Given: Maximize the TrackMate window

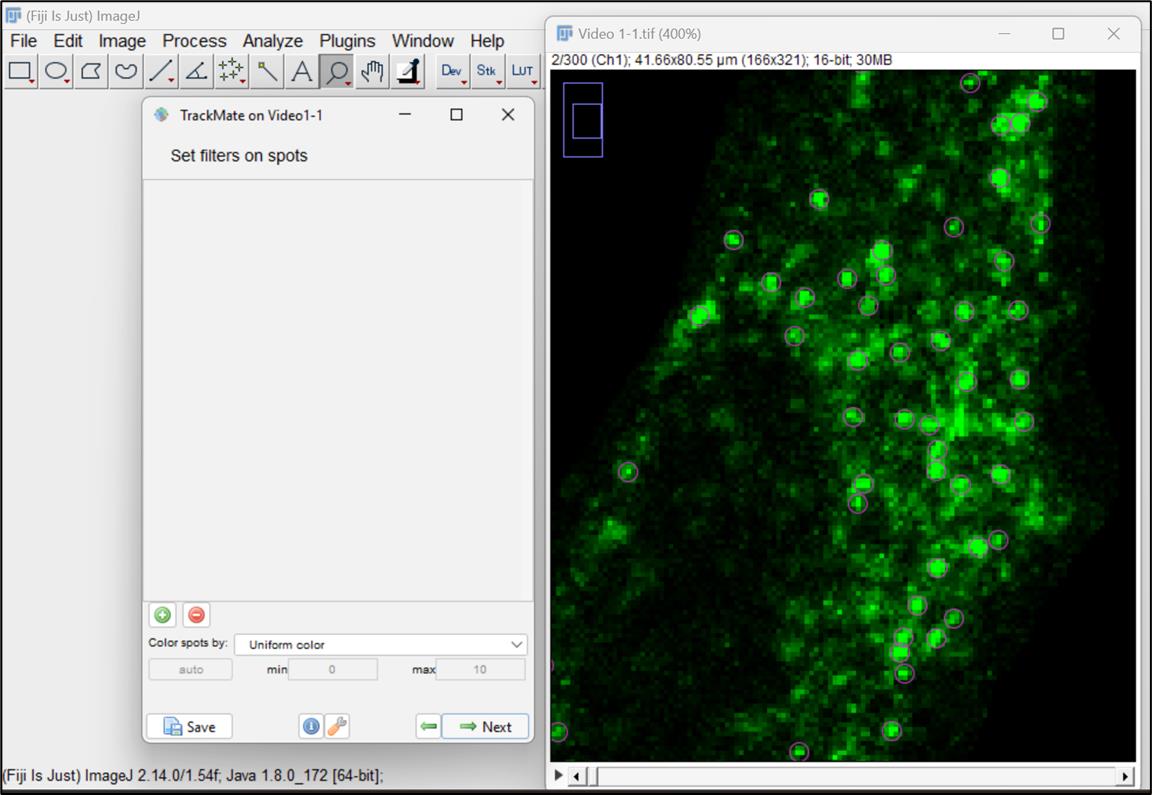Looking at the screenshot, I should (456, 115).
